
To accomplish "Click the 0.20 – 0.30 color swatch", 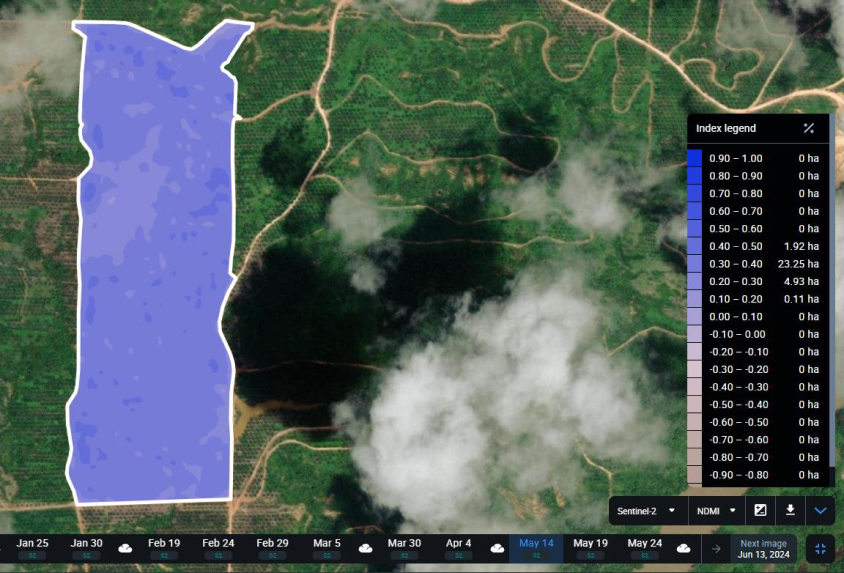I will [x=694, y=281].
